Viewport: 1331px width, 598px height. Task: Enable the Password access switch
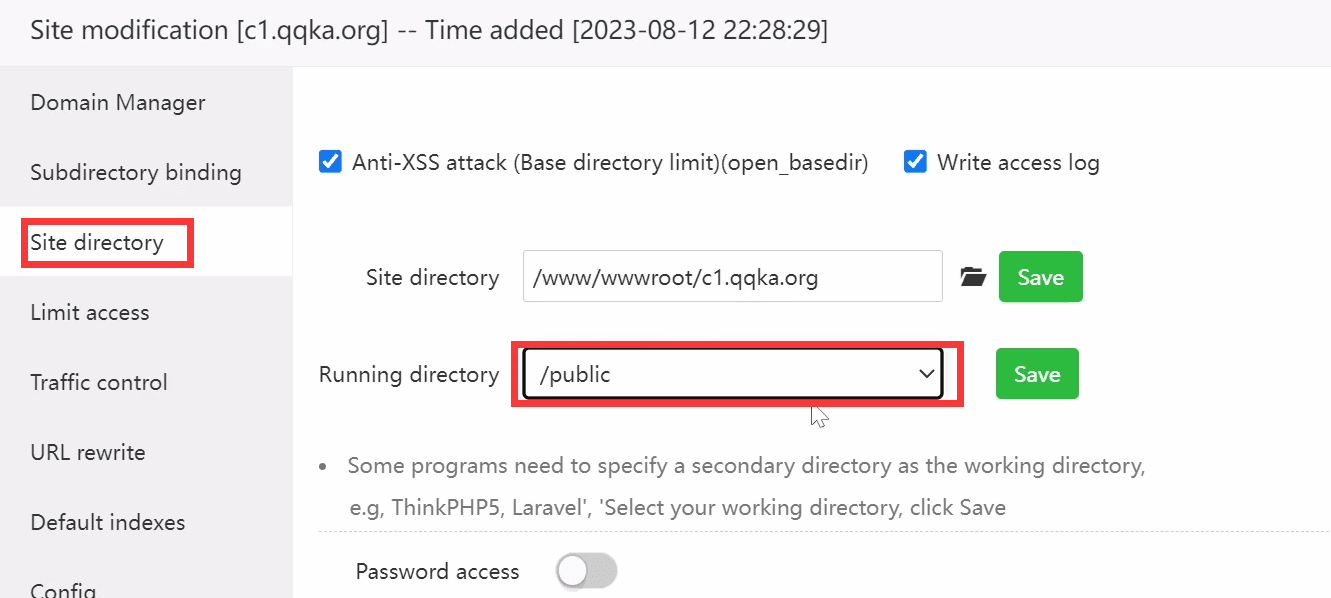pos(587,572)
